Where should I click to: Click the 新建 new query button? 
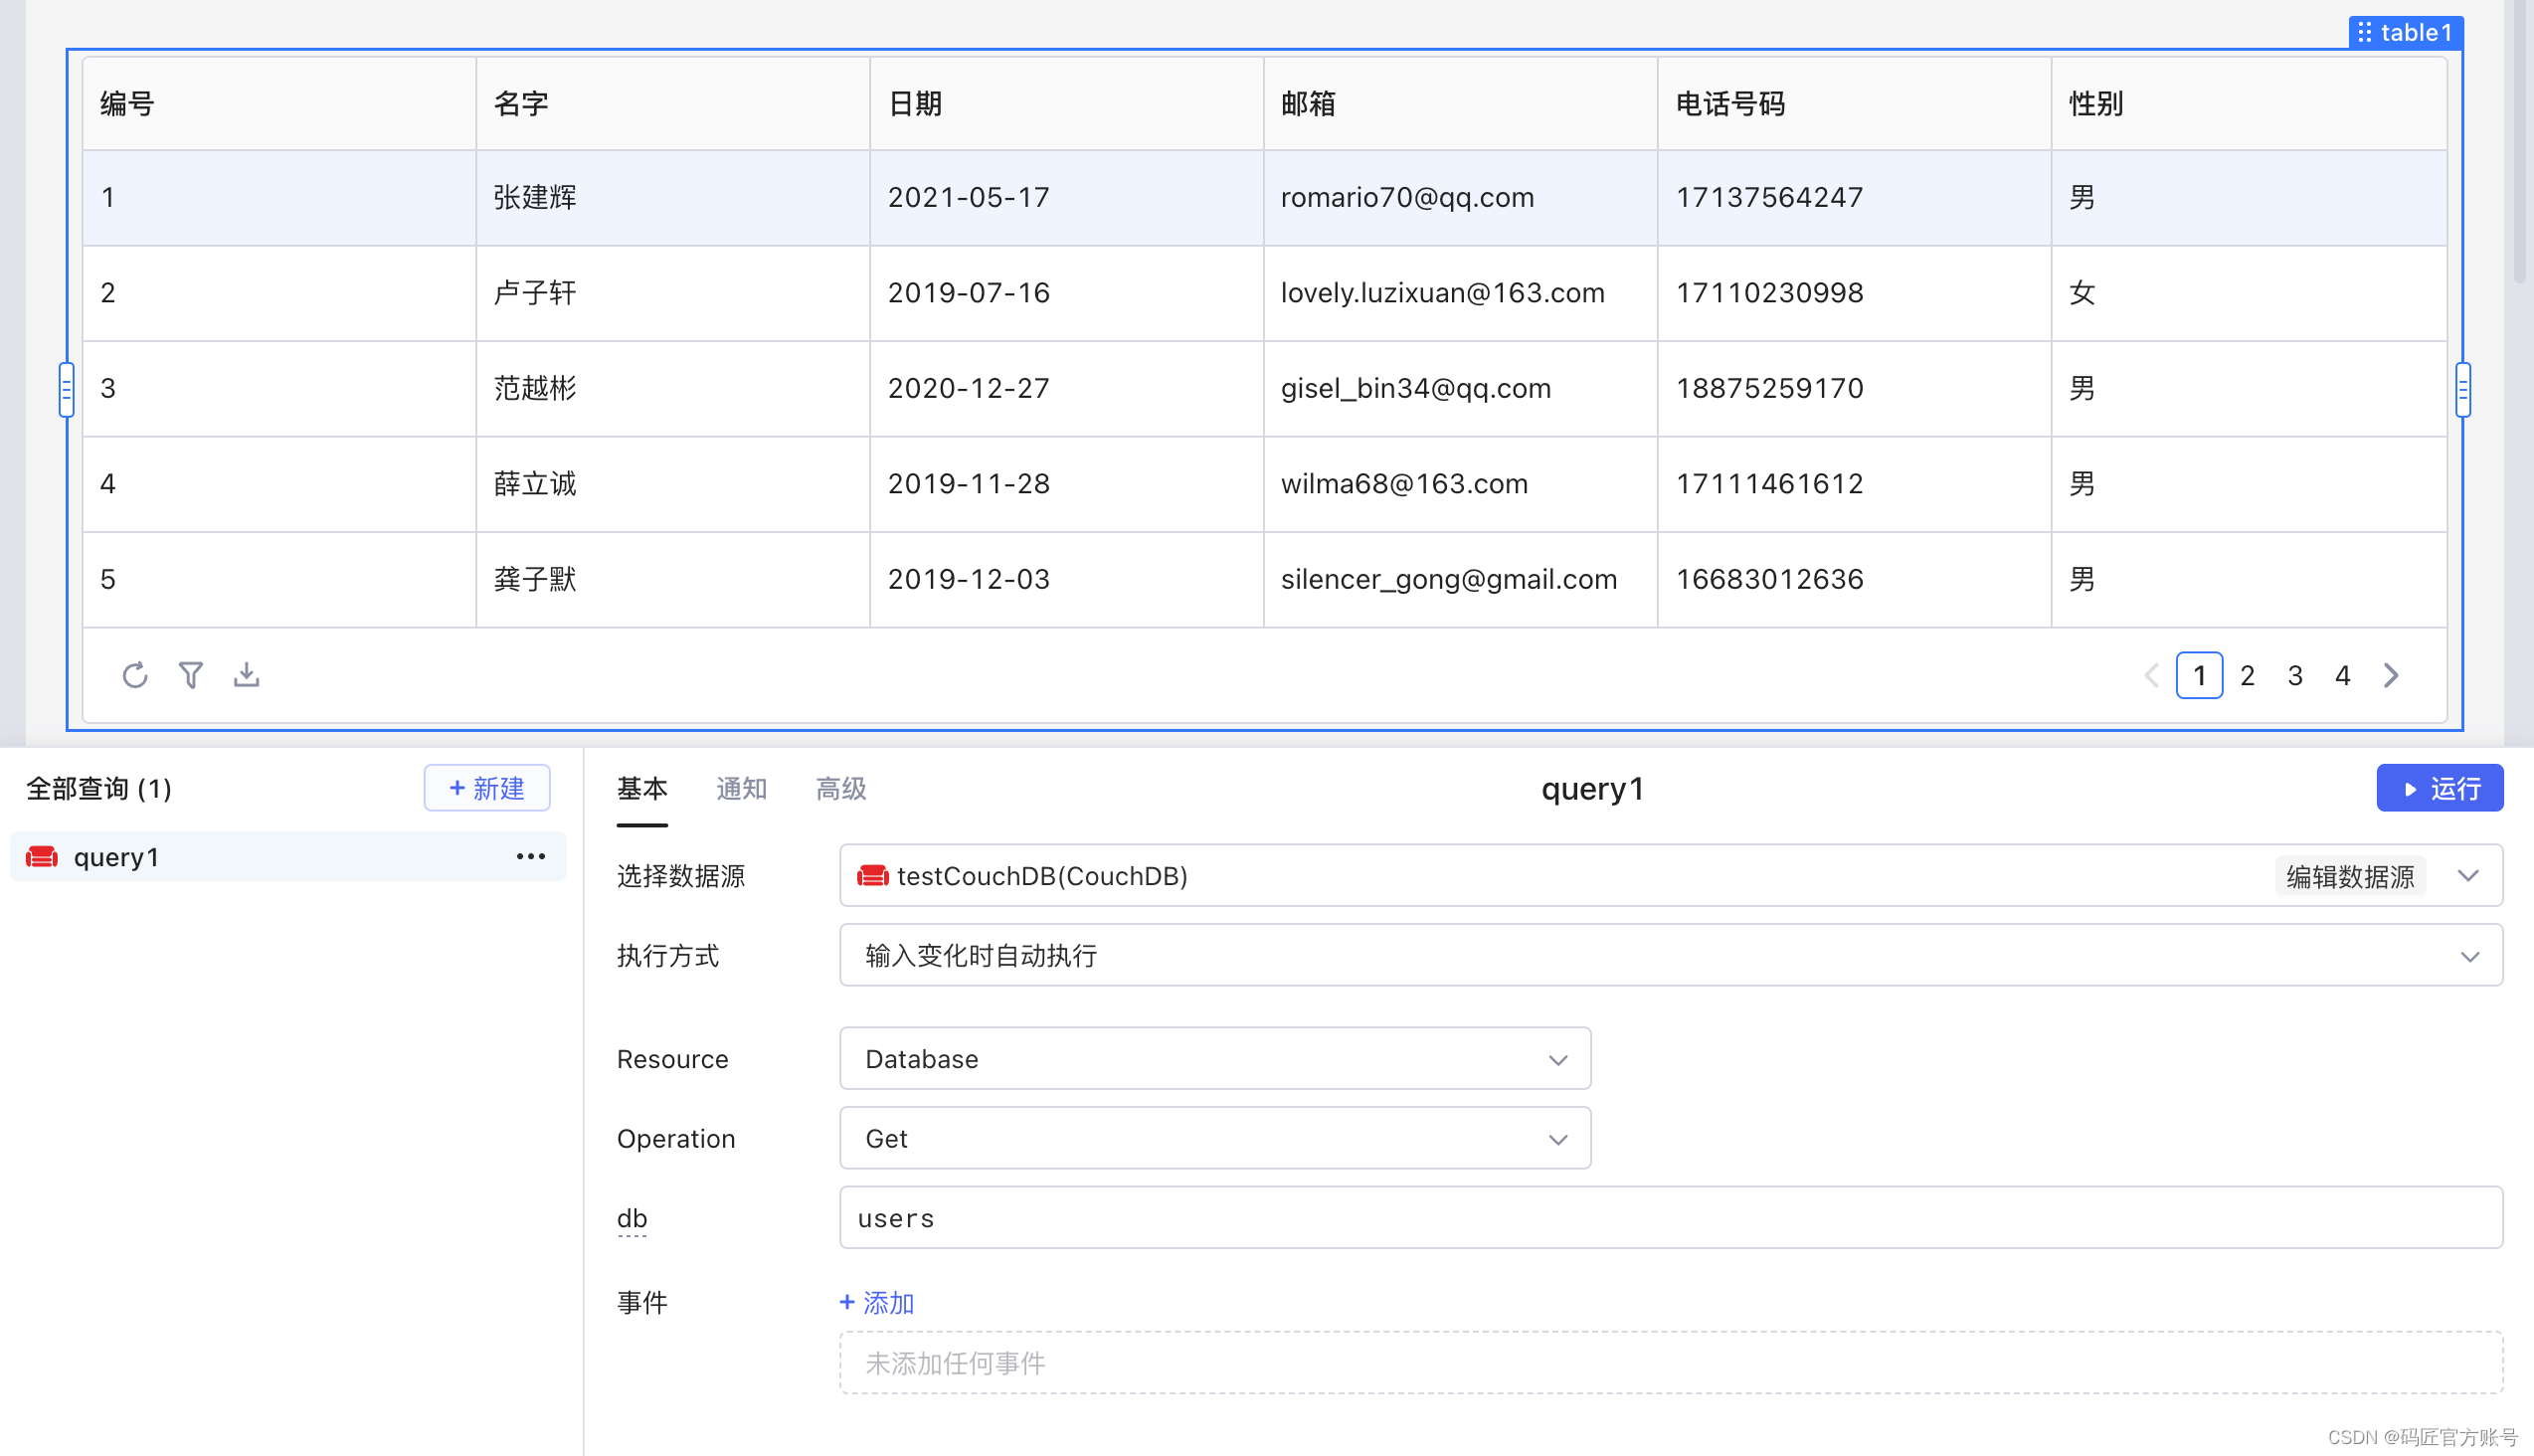tap(487, 789)
